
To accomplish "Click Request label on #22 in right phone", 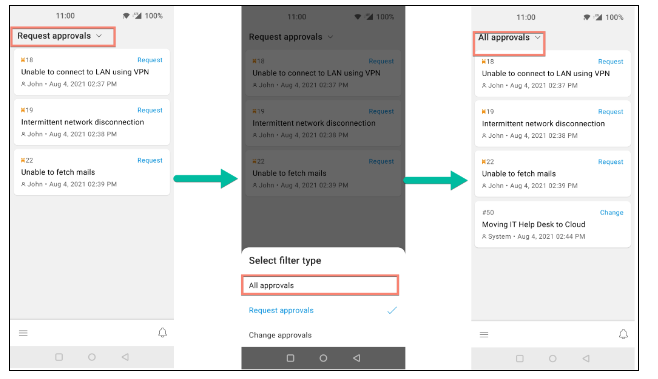I will click(x=611, y=162).
